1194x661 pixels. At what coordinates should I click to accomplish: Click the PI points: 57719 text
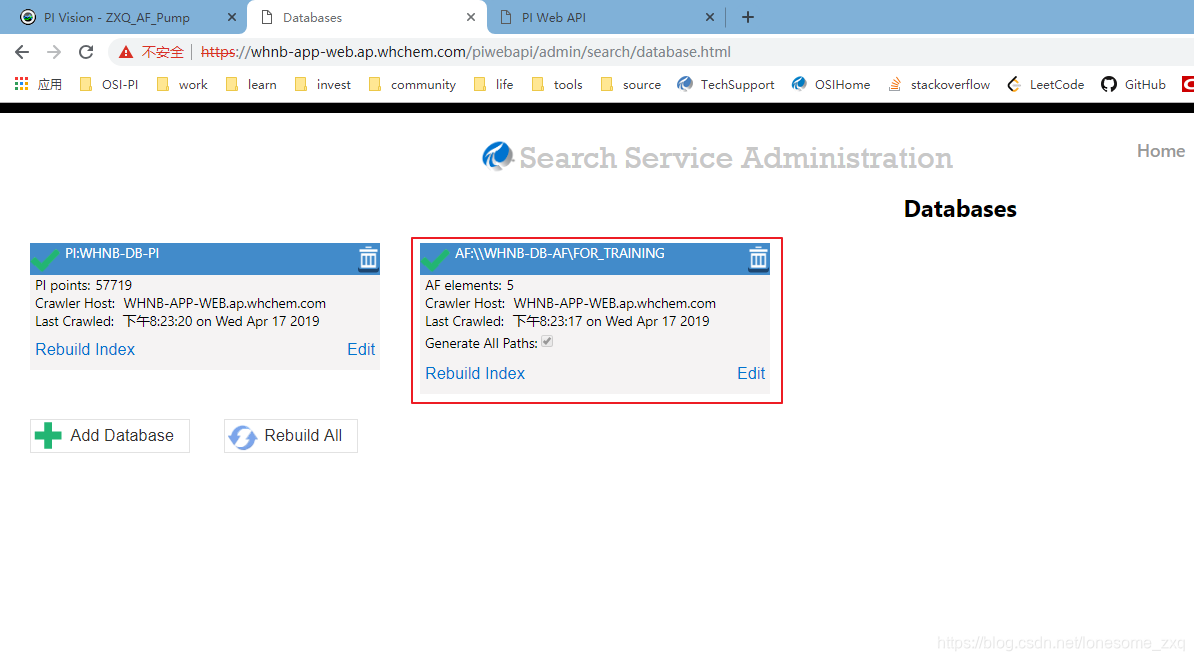coord(84,286)
